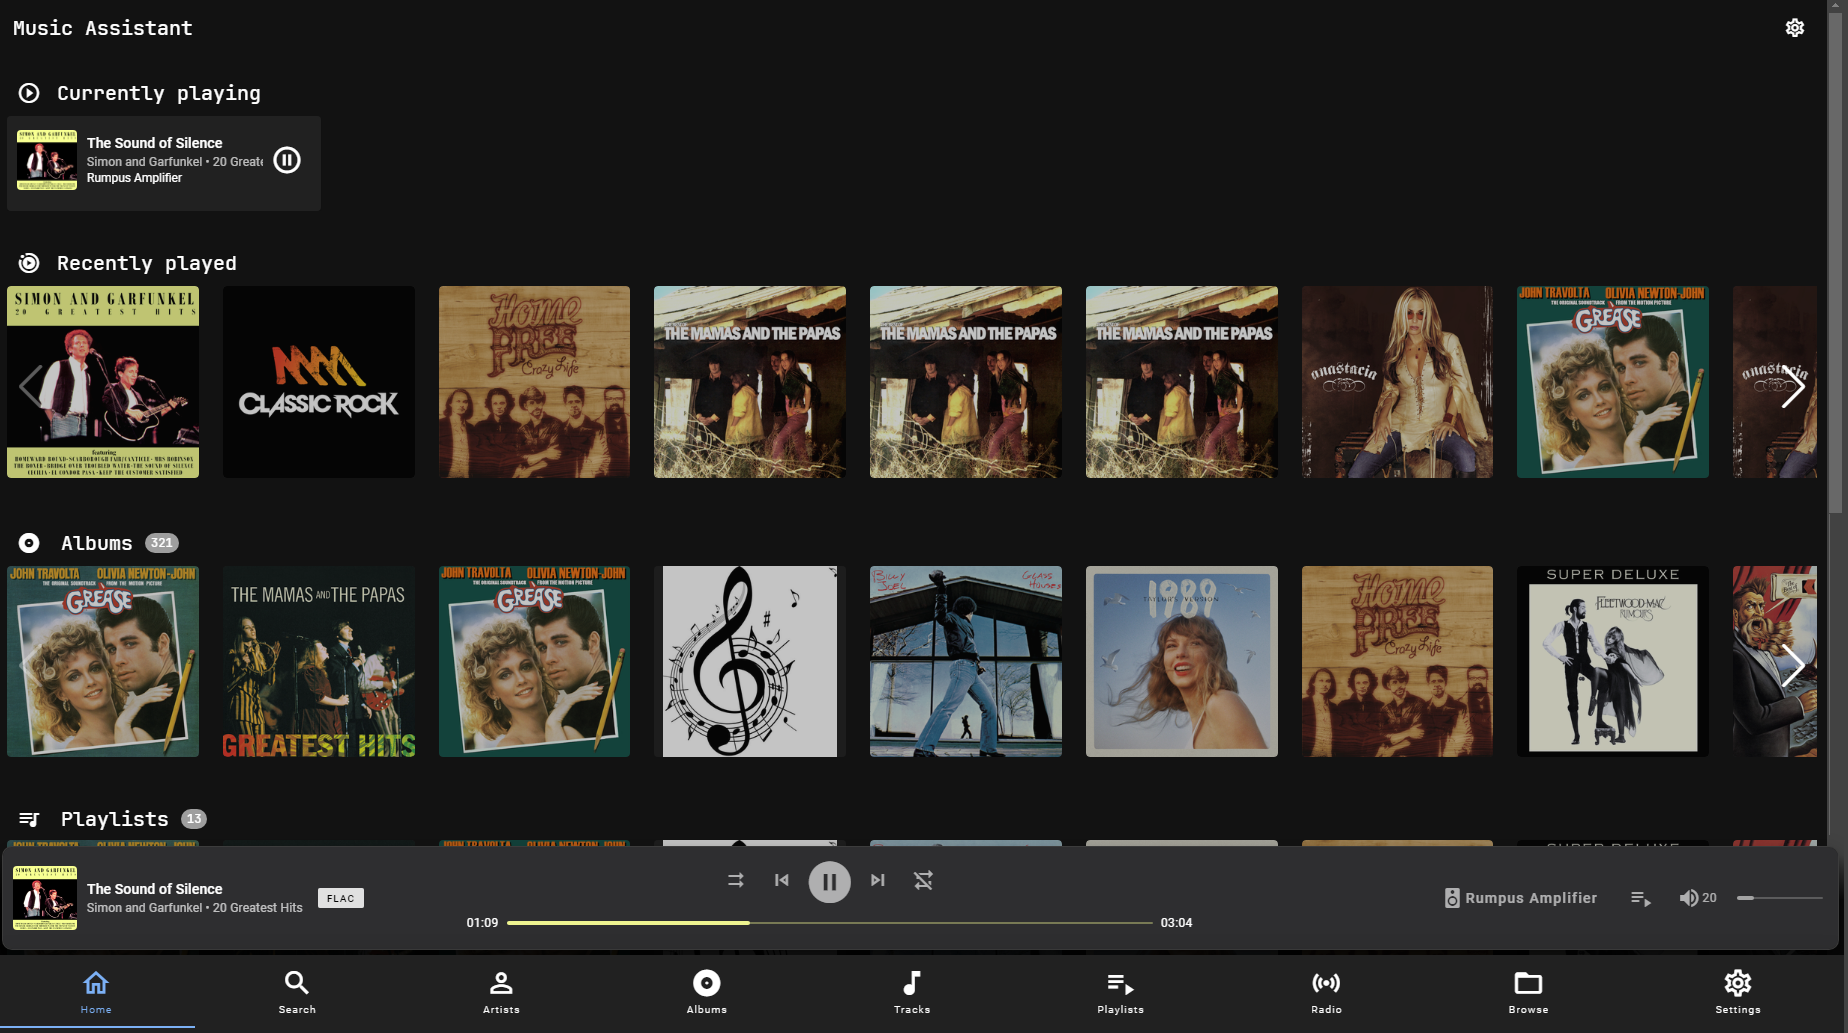Open the Grease soundtrack album cover
The width and height of the screenshot is (1848, 1033).
[102, 661]
